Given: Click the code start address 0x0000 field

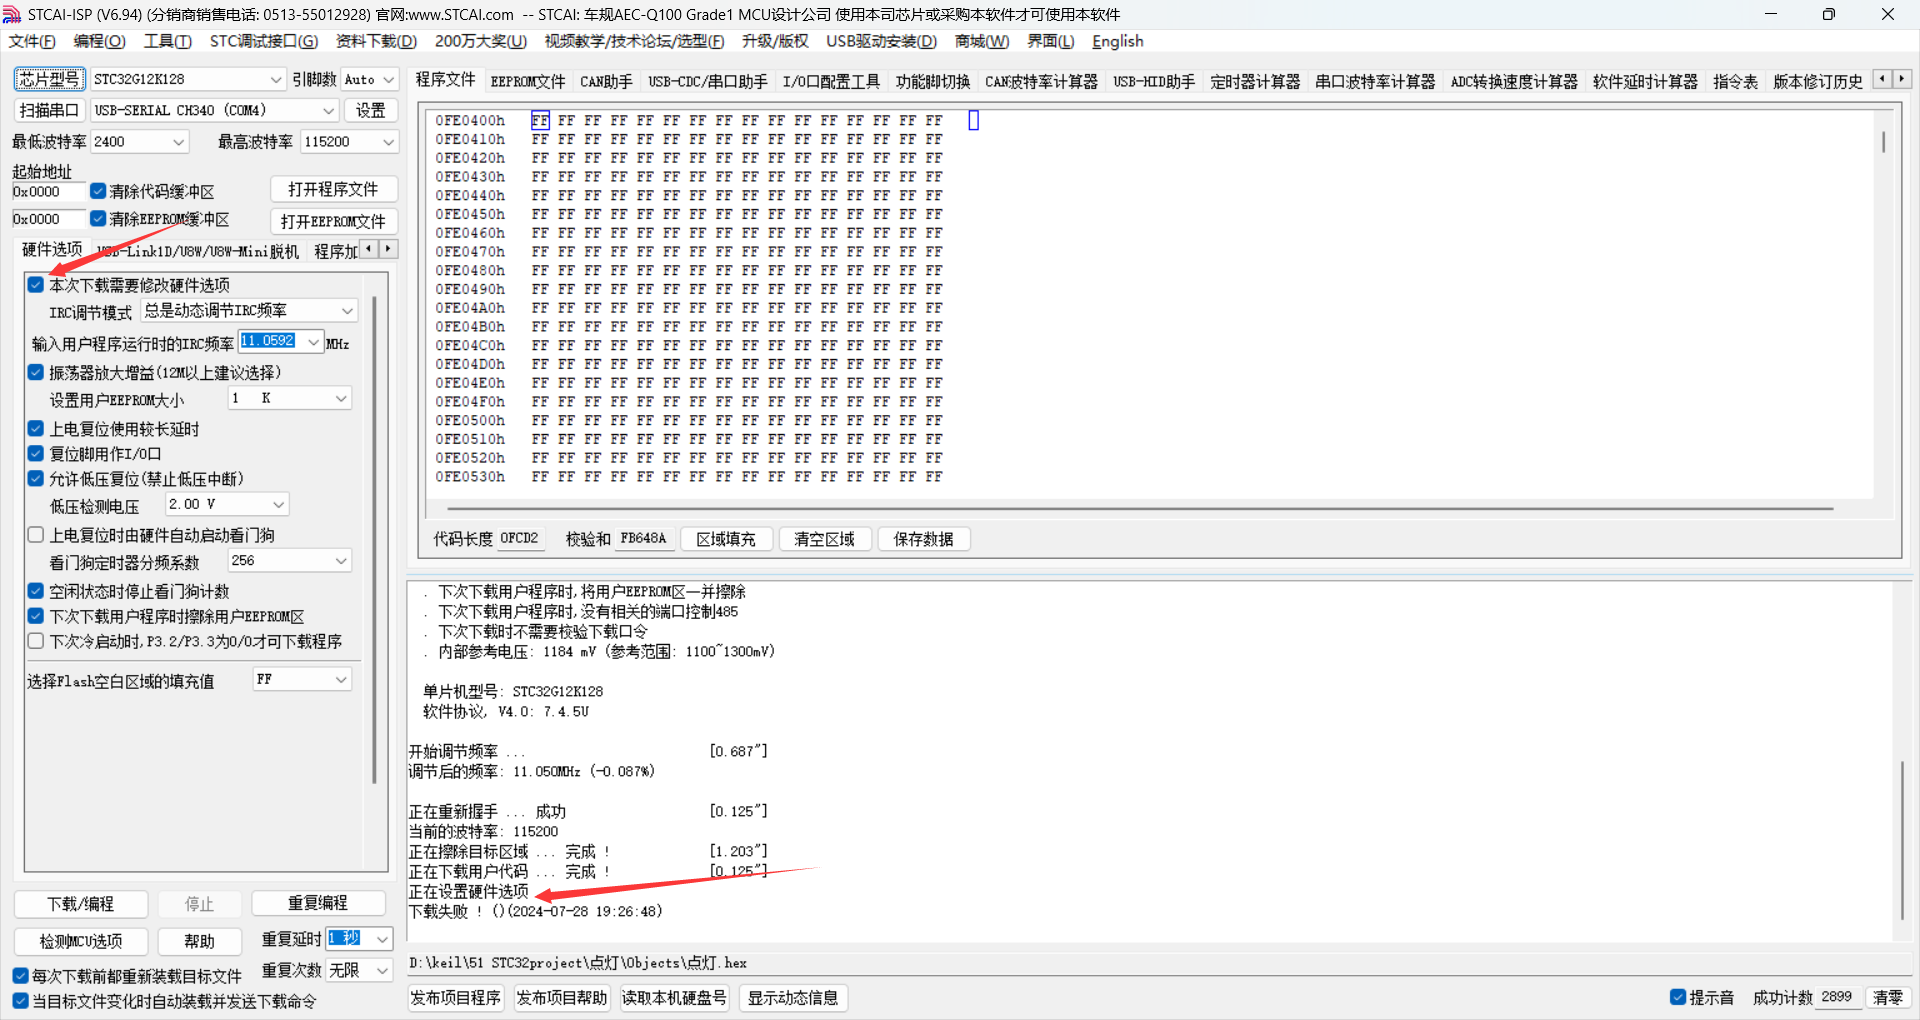Looking at the screenshot, I should 47,191.
